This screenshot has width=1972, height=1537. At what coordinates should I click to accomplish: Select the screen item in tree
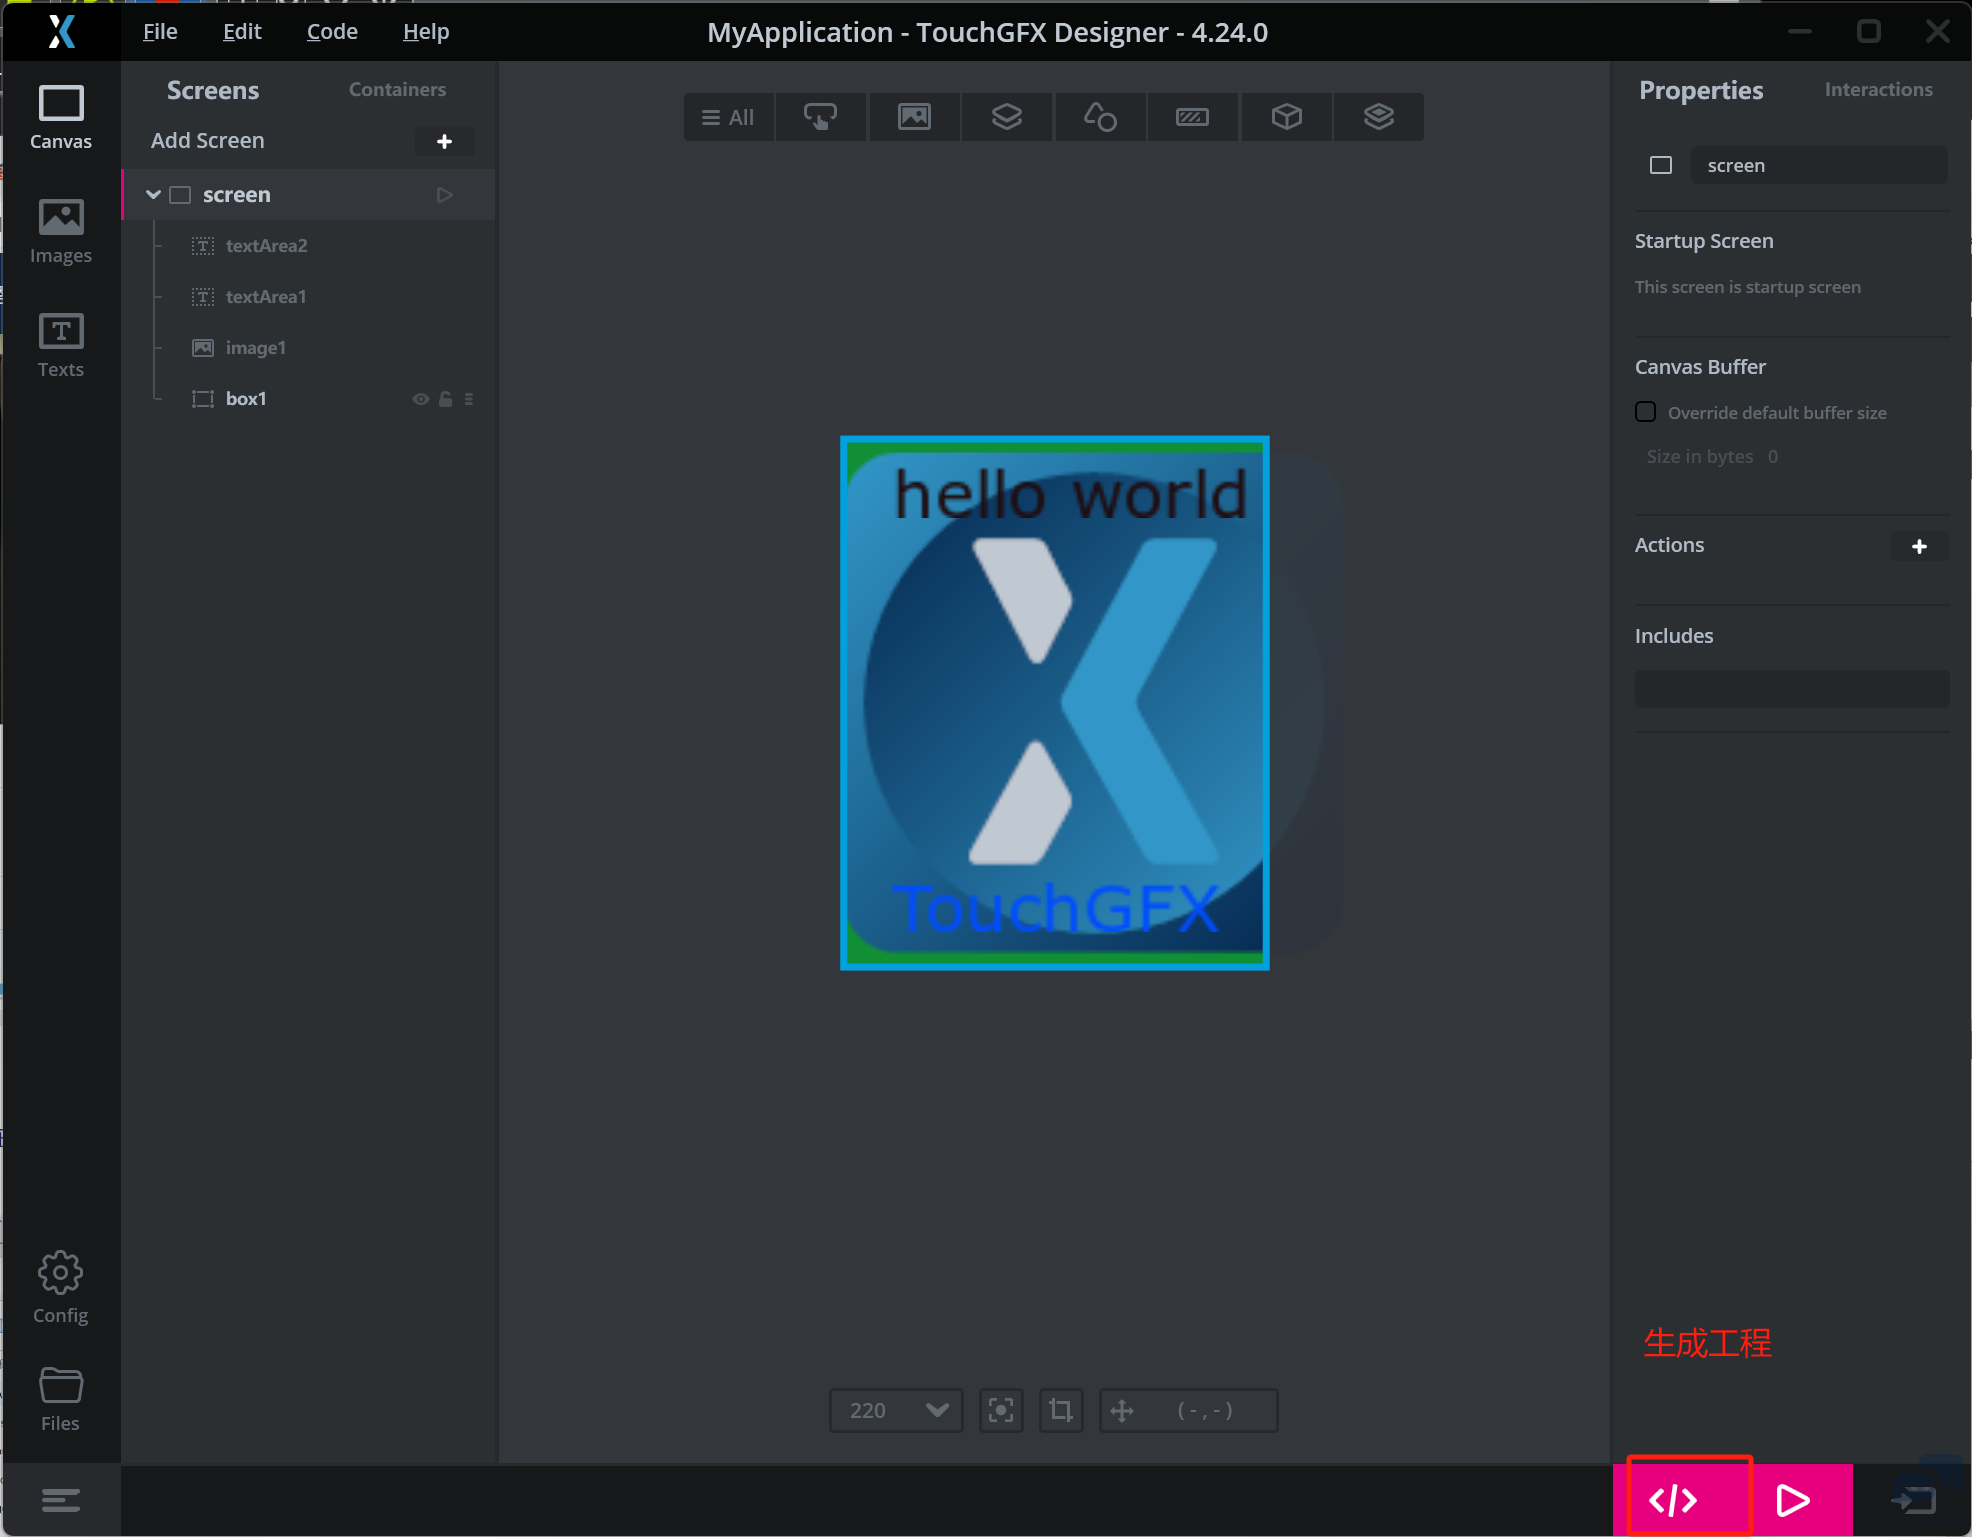(310, 195)
